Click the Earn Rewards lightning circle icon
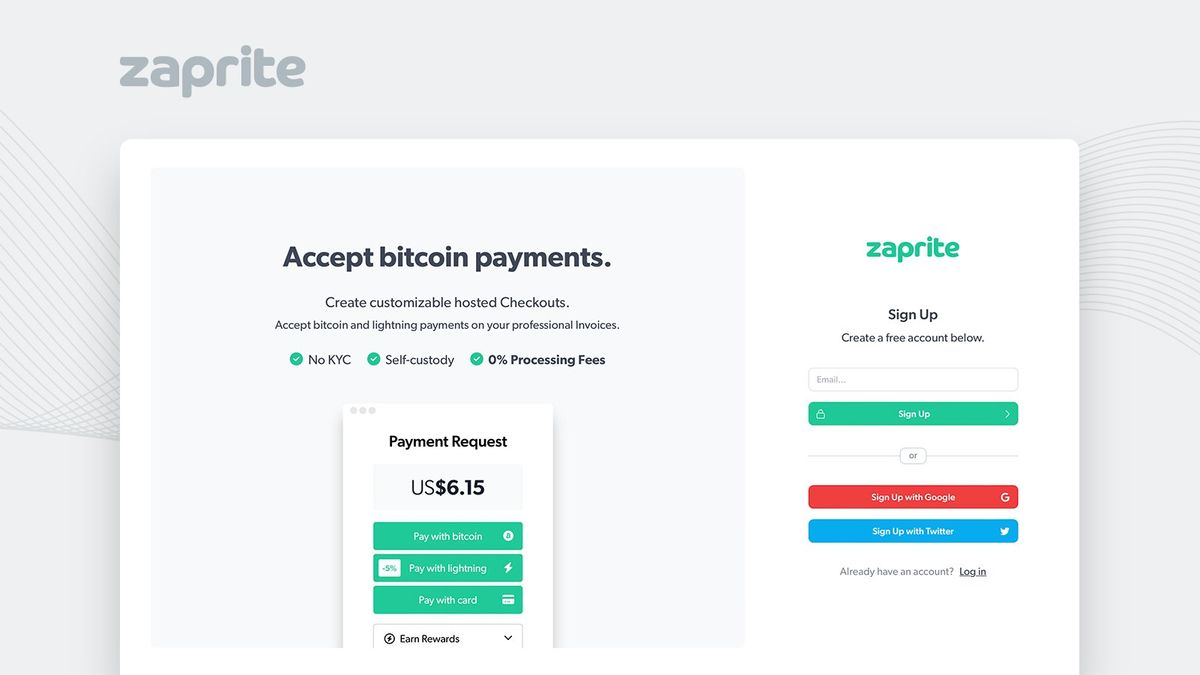The image size is (1200, 675). [389, 639]
